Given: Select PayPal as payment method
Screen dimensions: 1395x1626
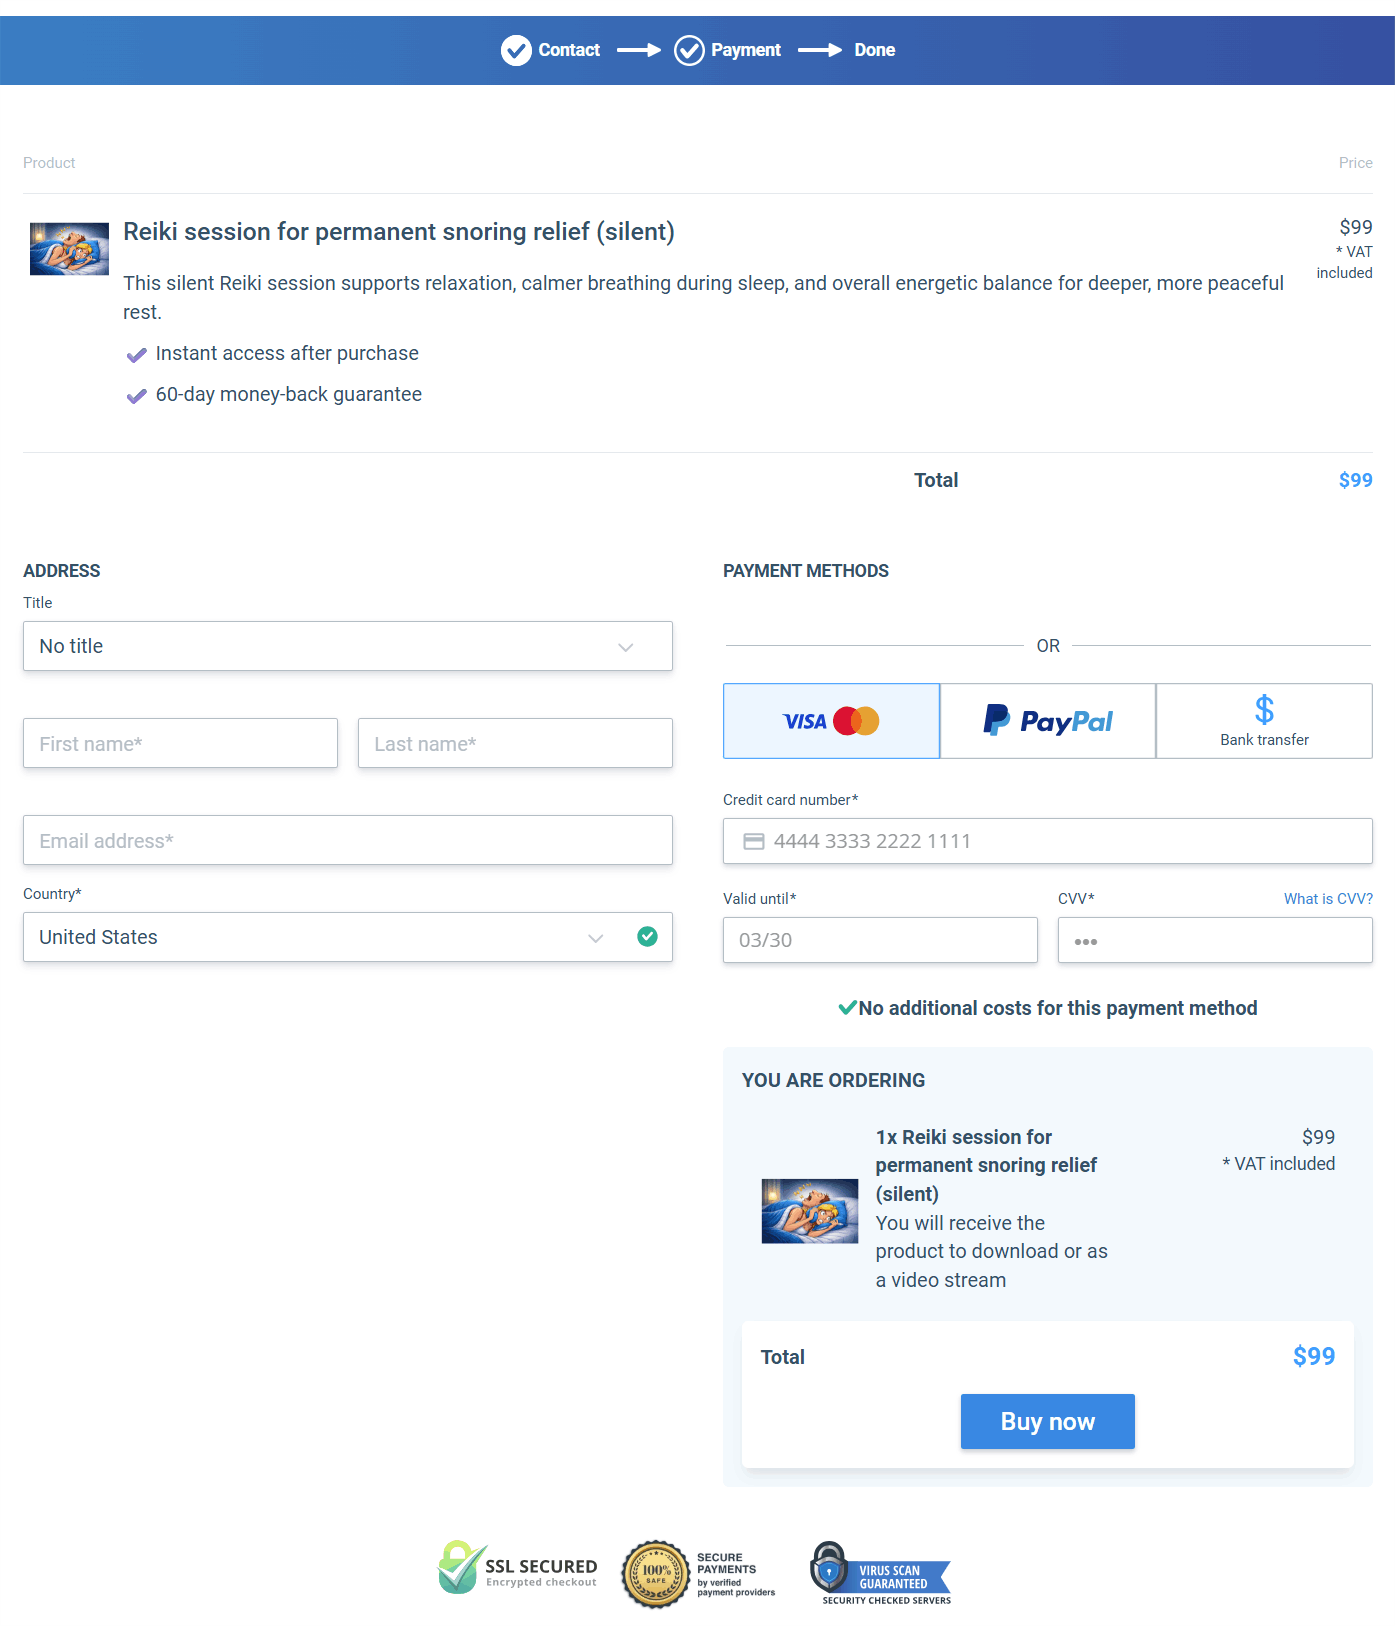Looking at the screenshot, I should pyautogui.click(x=1047, y=721).
